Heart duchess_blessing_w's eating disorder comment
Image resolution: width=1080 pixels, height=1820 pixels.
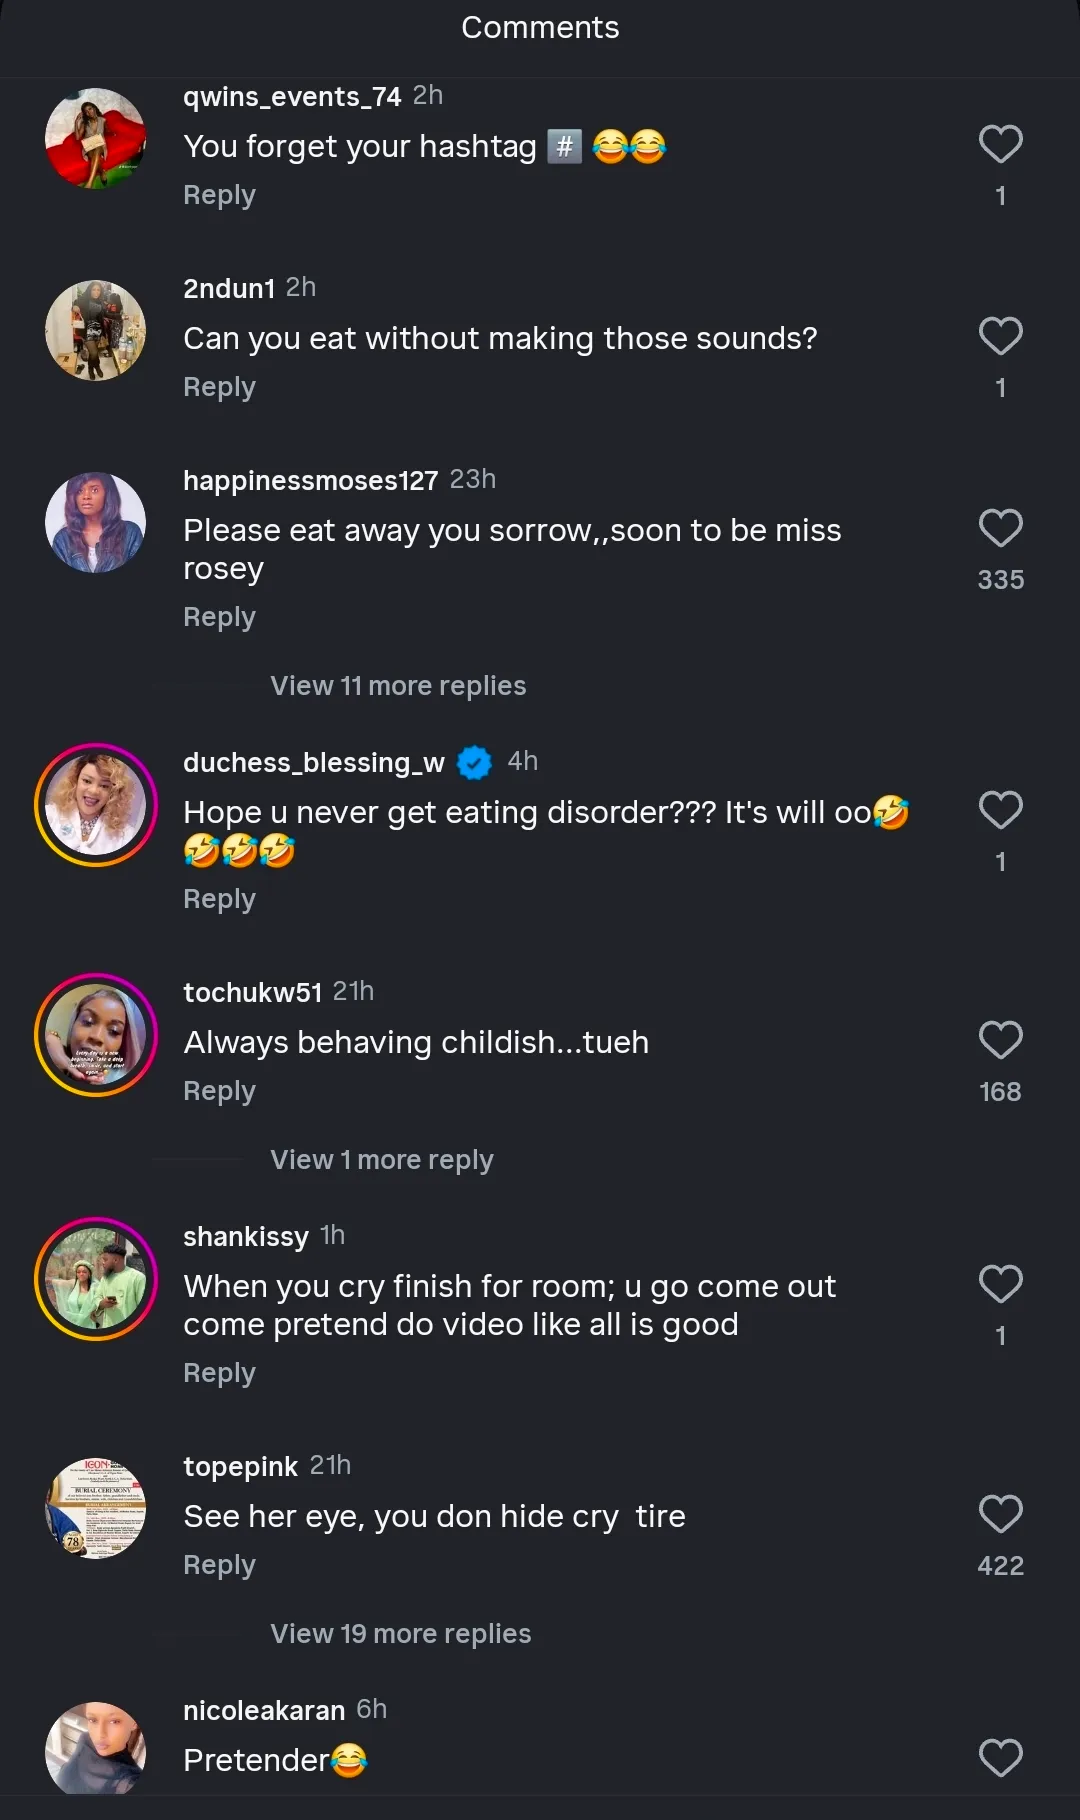[1000, 811]
